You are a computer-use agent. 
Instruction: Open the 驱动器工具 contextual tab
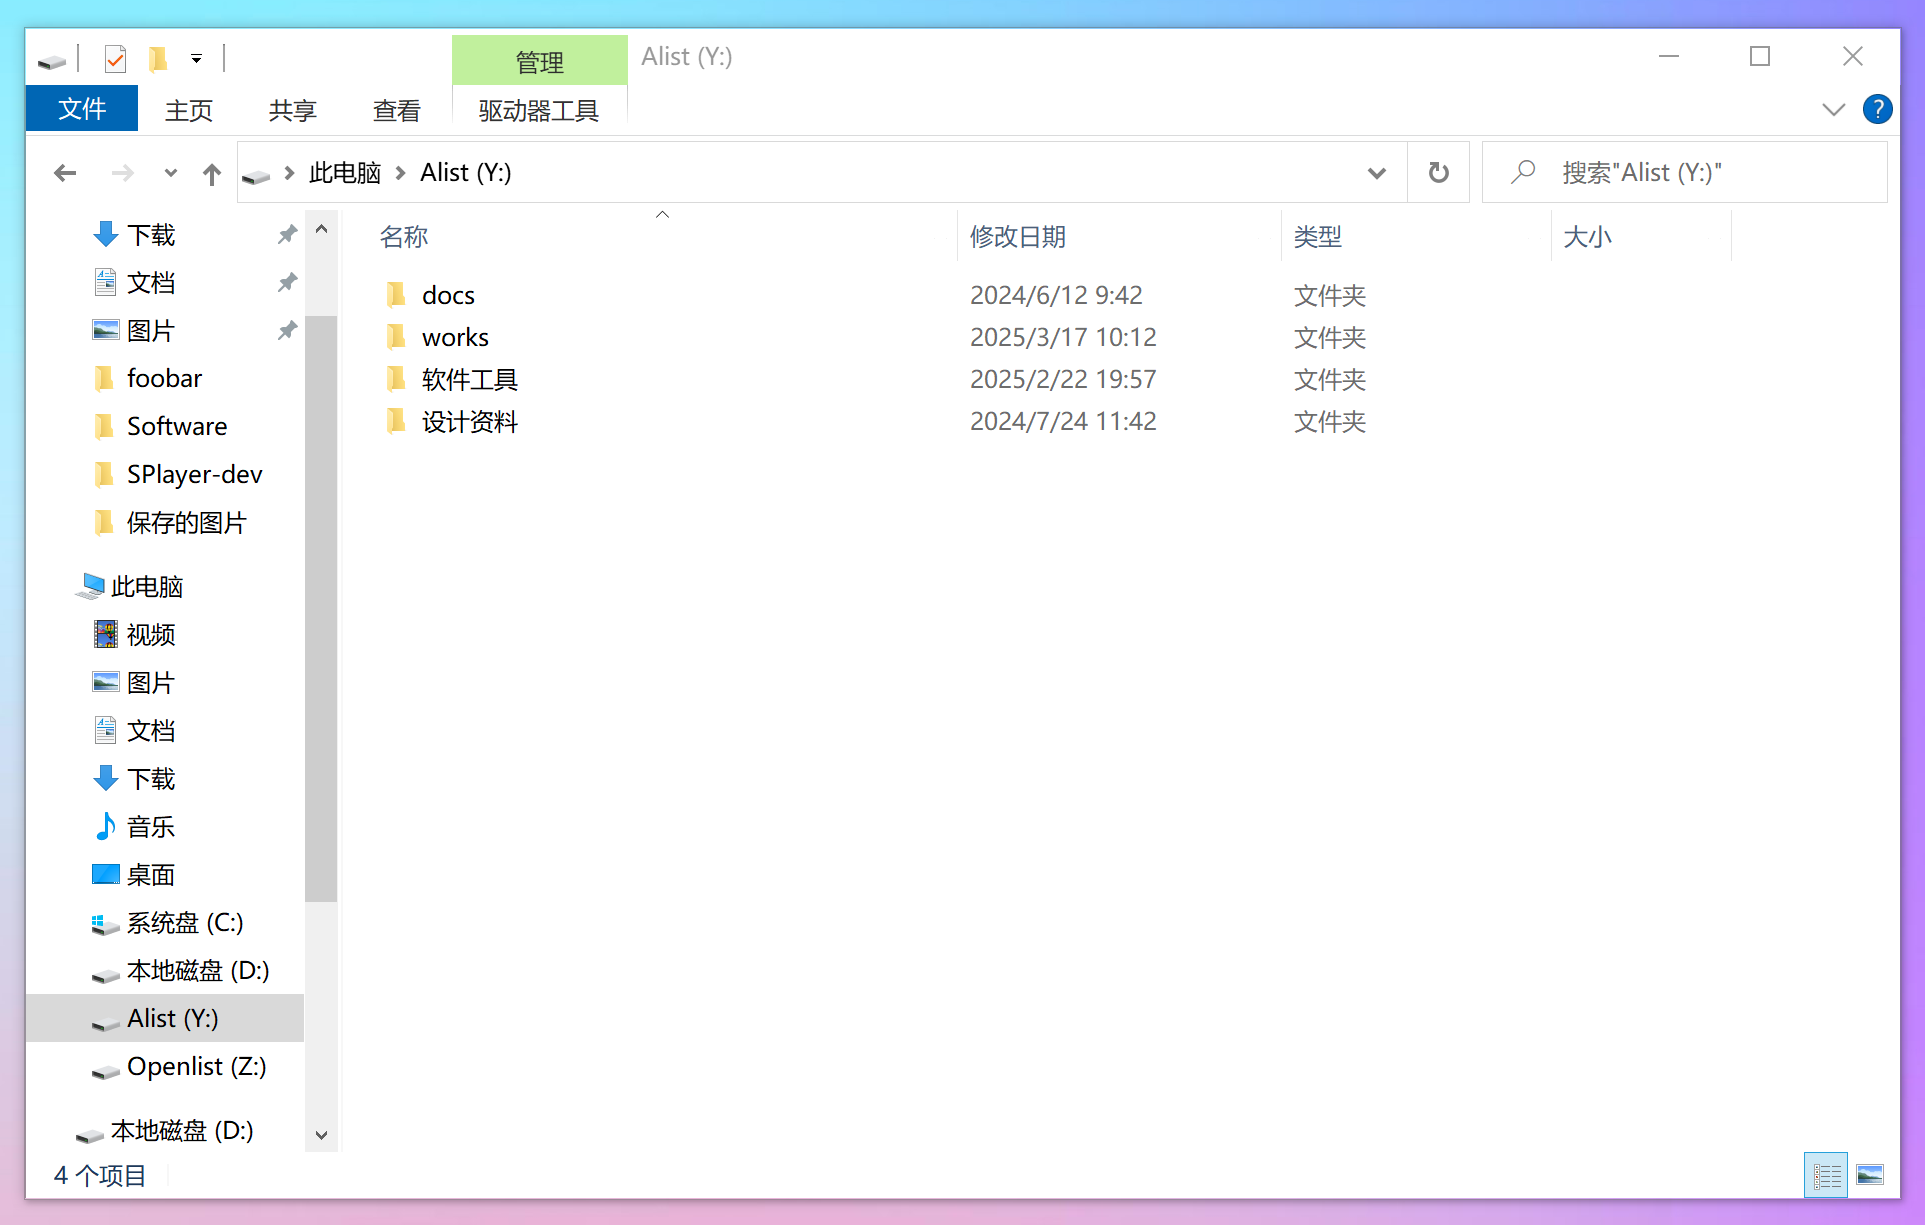[x=539, y=111]
